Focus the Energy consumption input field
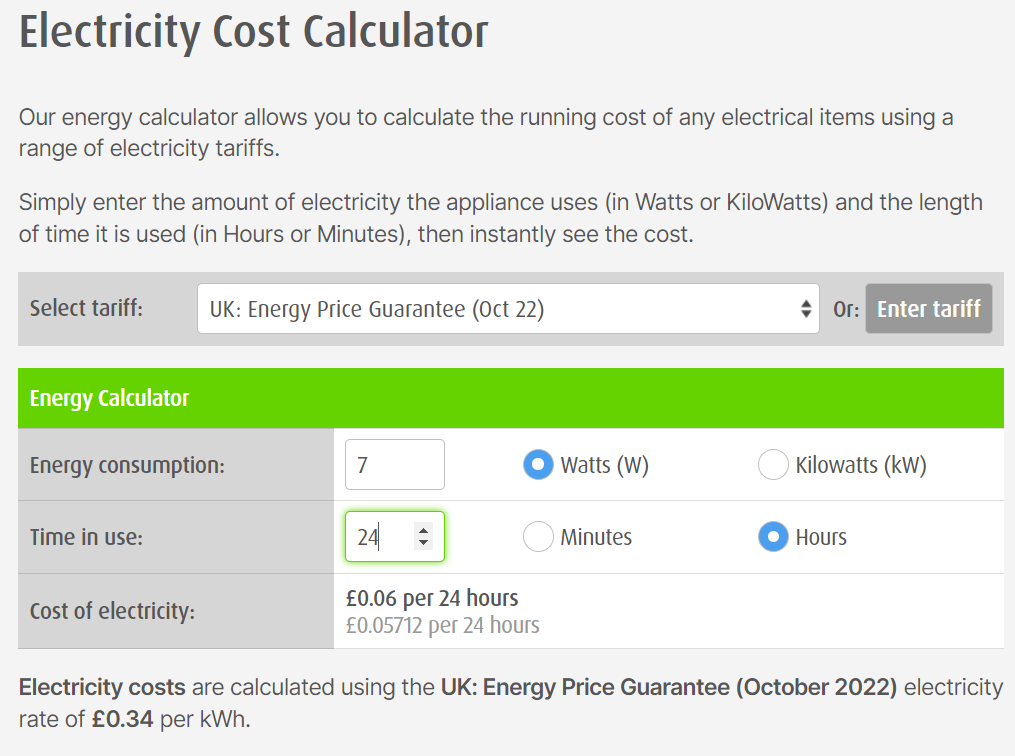The image size is (1015, 756). [x=395, y=465]
